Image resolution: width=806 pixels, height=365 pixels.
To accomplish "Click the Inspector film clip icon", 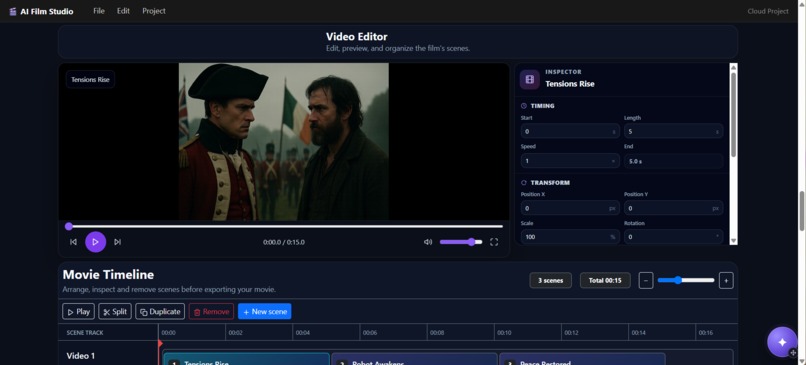I will pyautogui.click(x=529, y=80).
